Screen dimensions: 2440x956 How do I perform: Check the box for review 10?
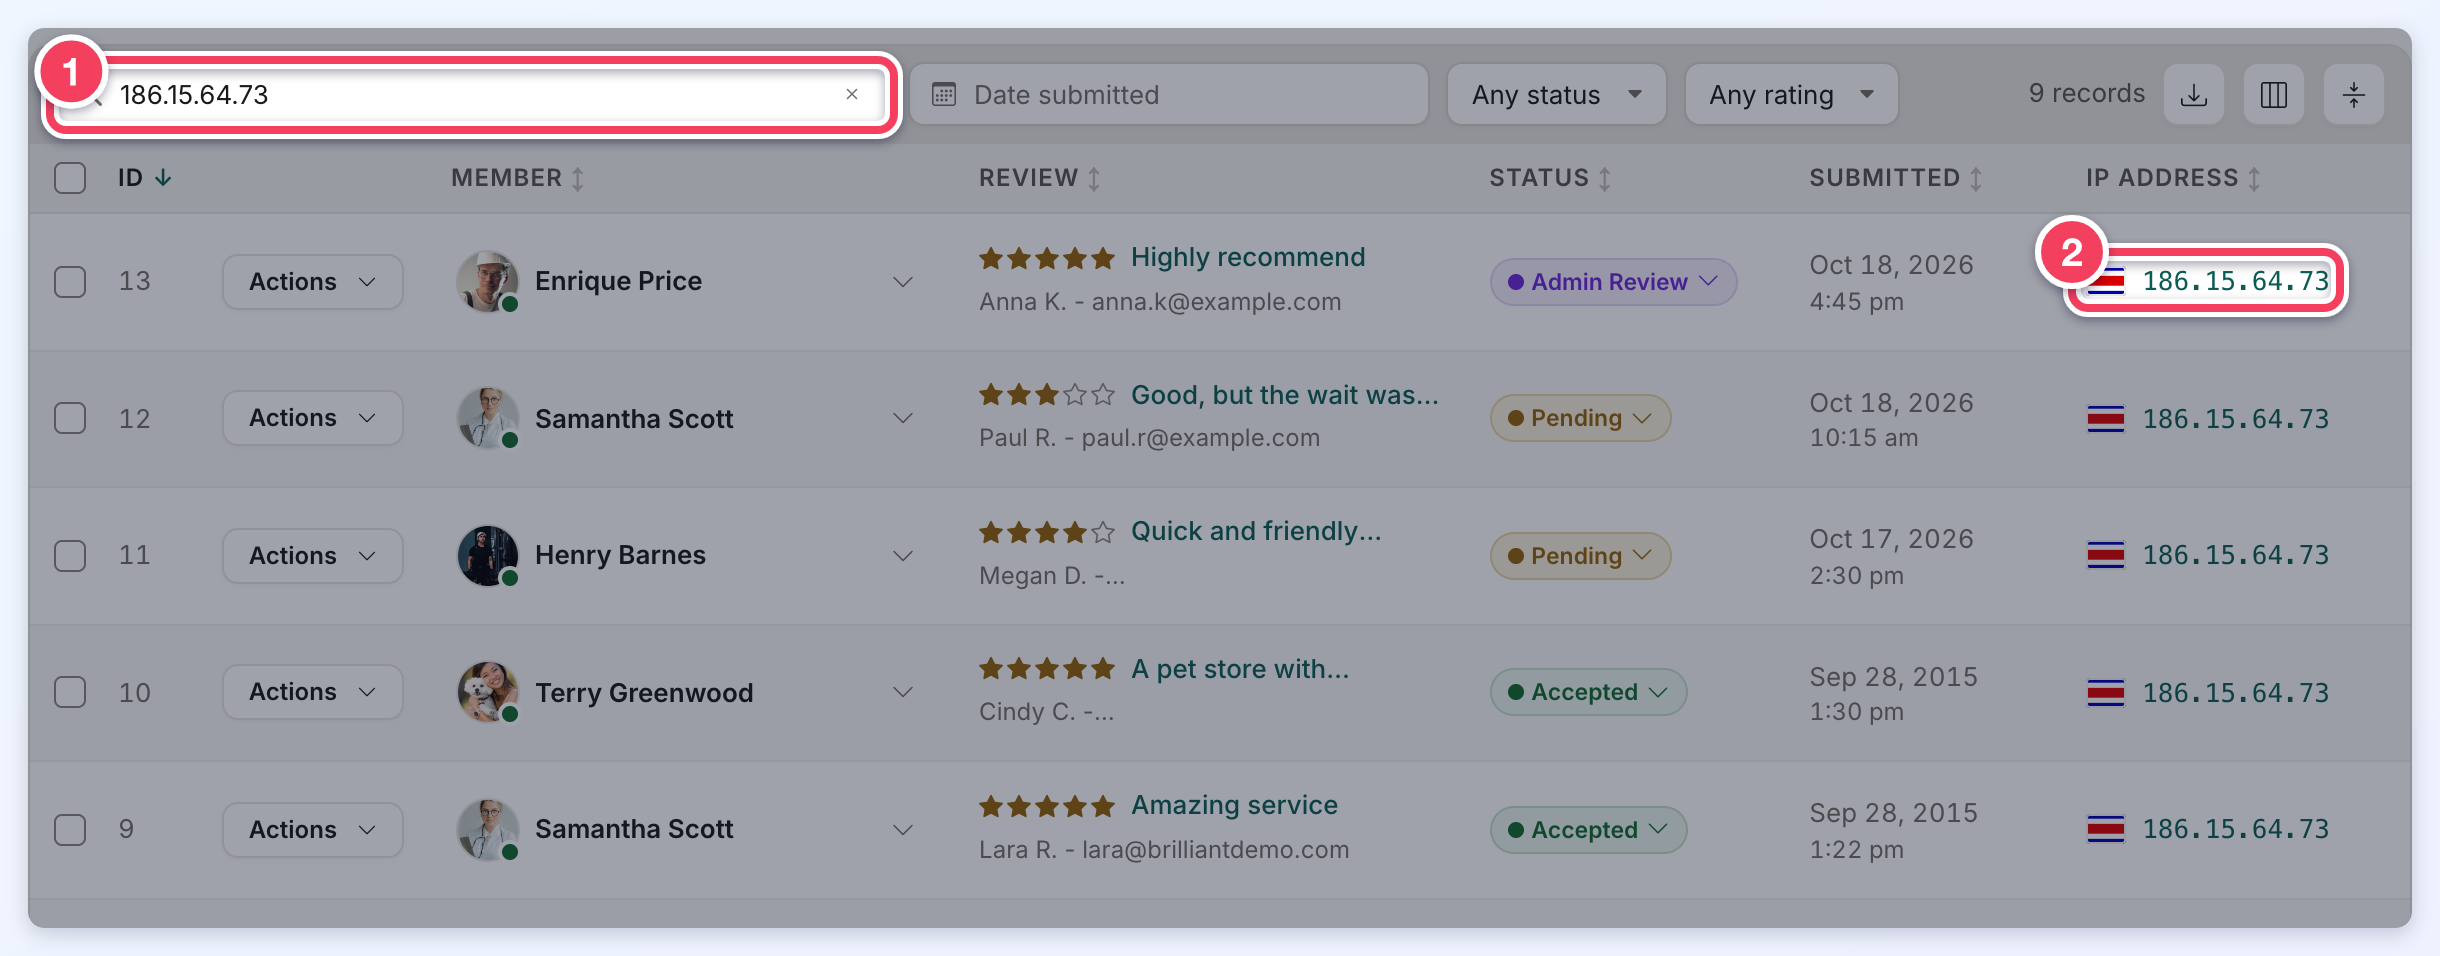[x=70, y=692]
